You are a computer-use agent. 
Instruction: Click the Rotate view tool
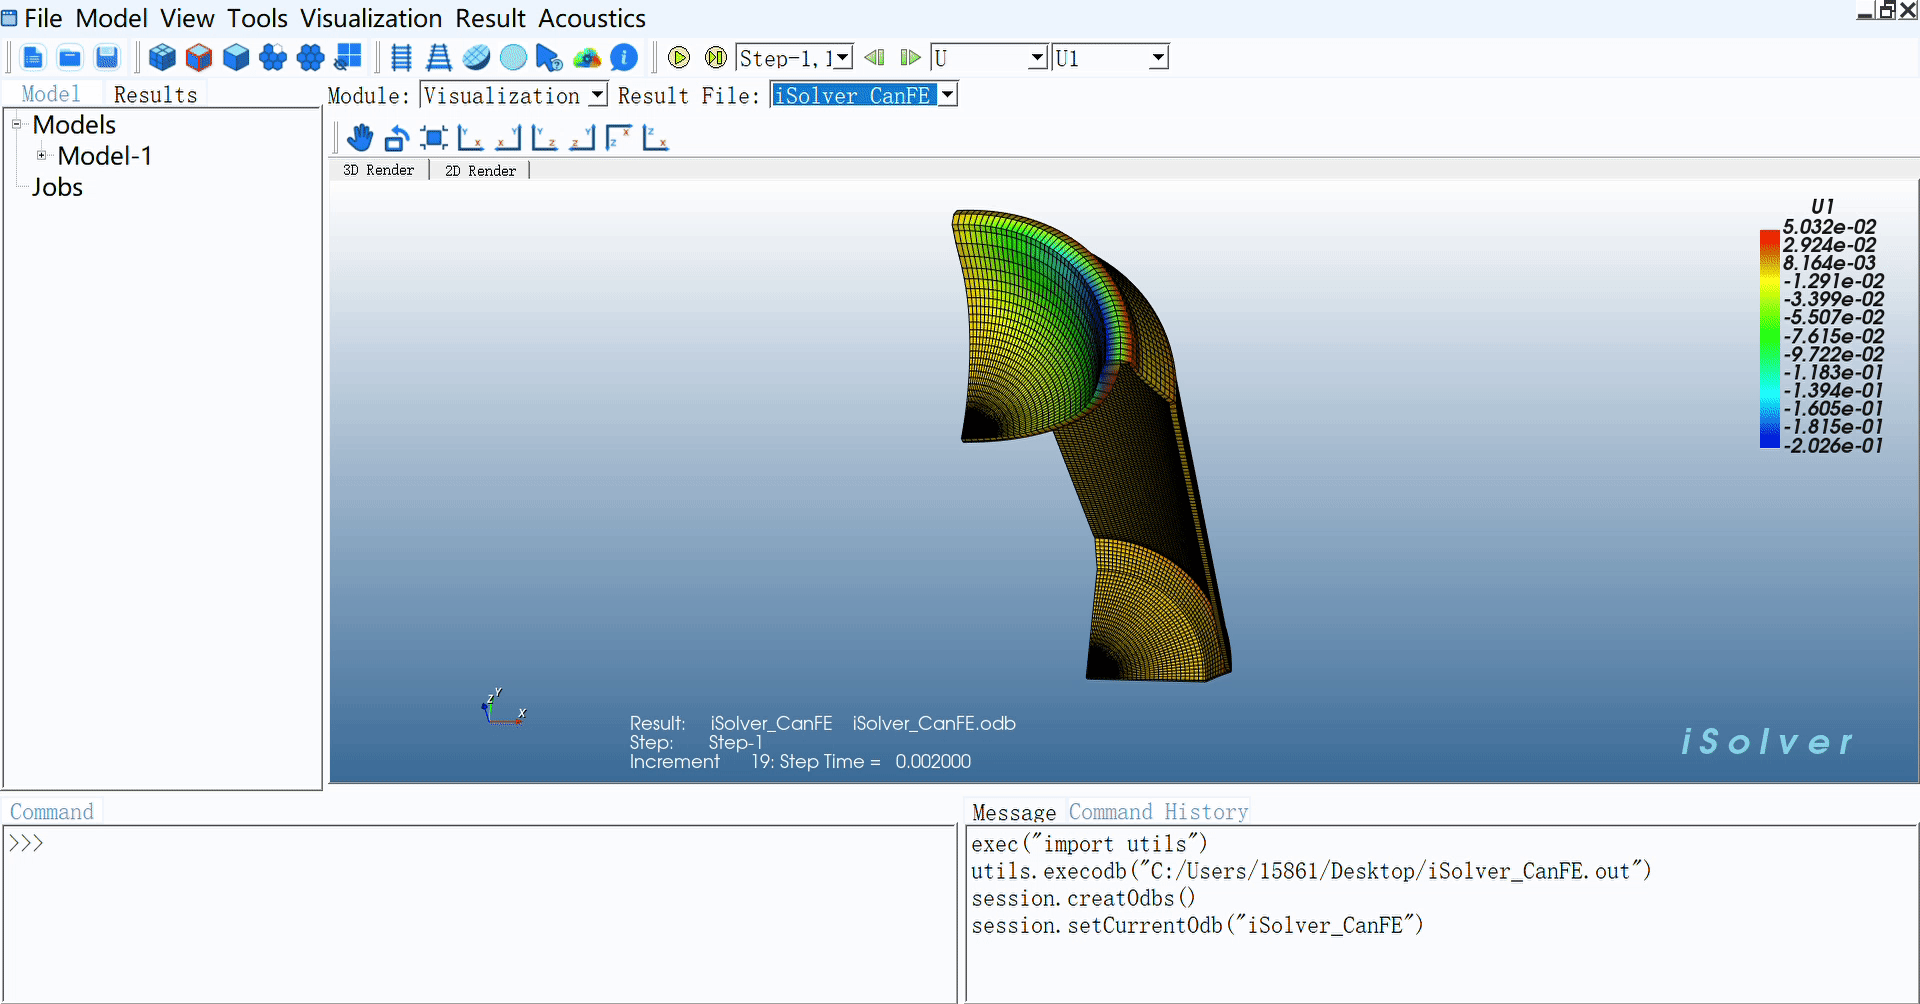pos(397,138)
